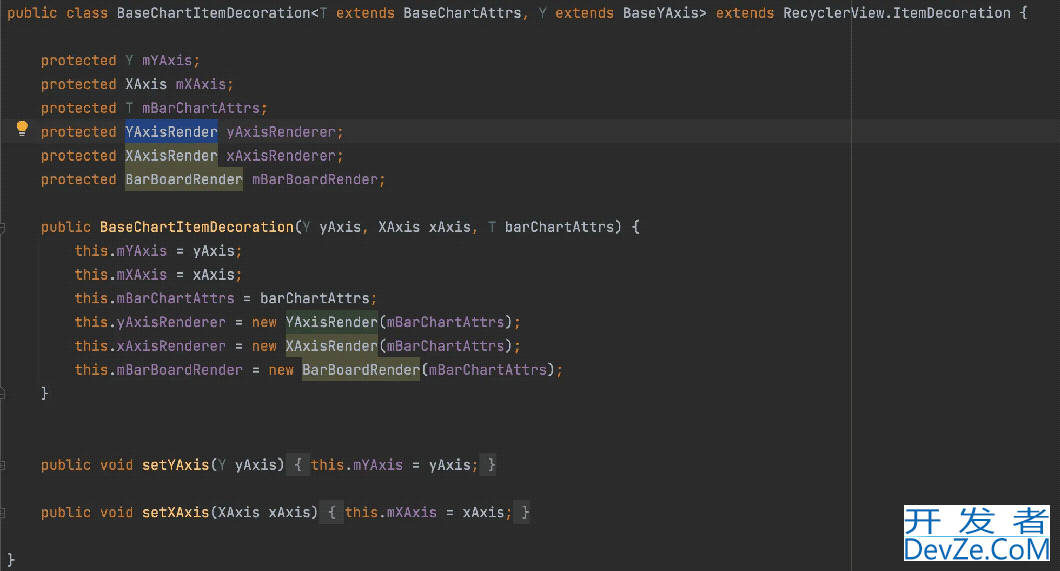Click BaseChartAttrs in the class declaration
The image size is (1060, 571).
click(462, 13)
